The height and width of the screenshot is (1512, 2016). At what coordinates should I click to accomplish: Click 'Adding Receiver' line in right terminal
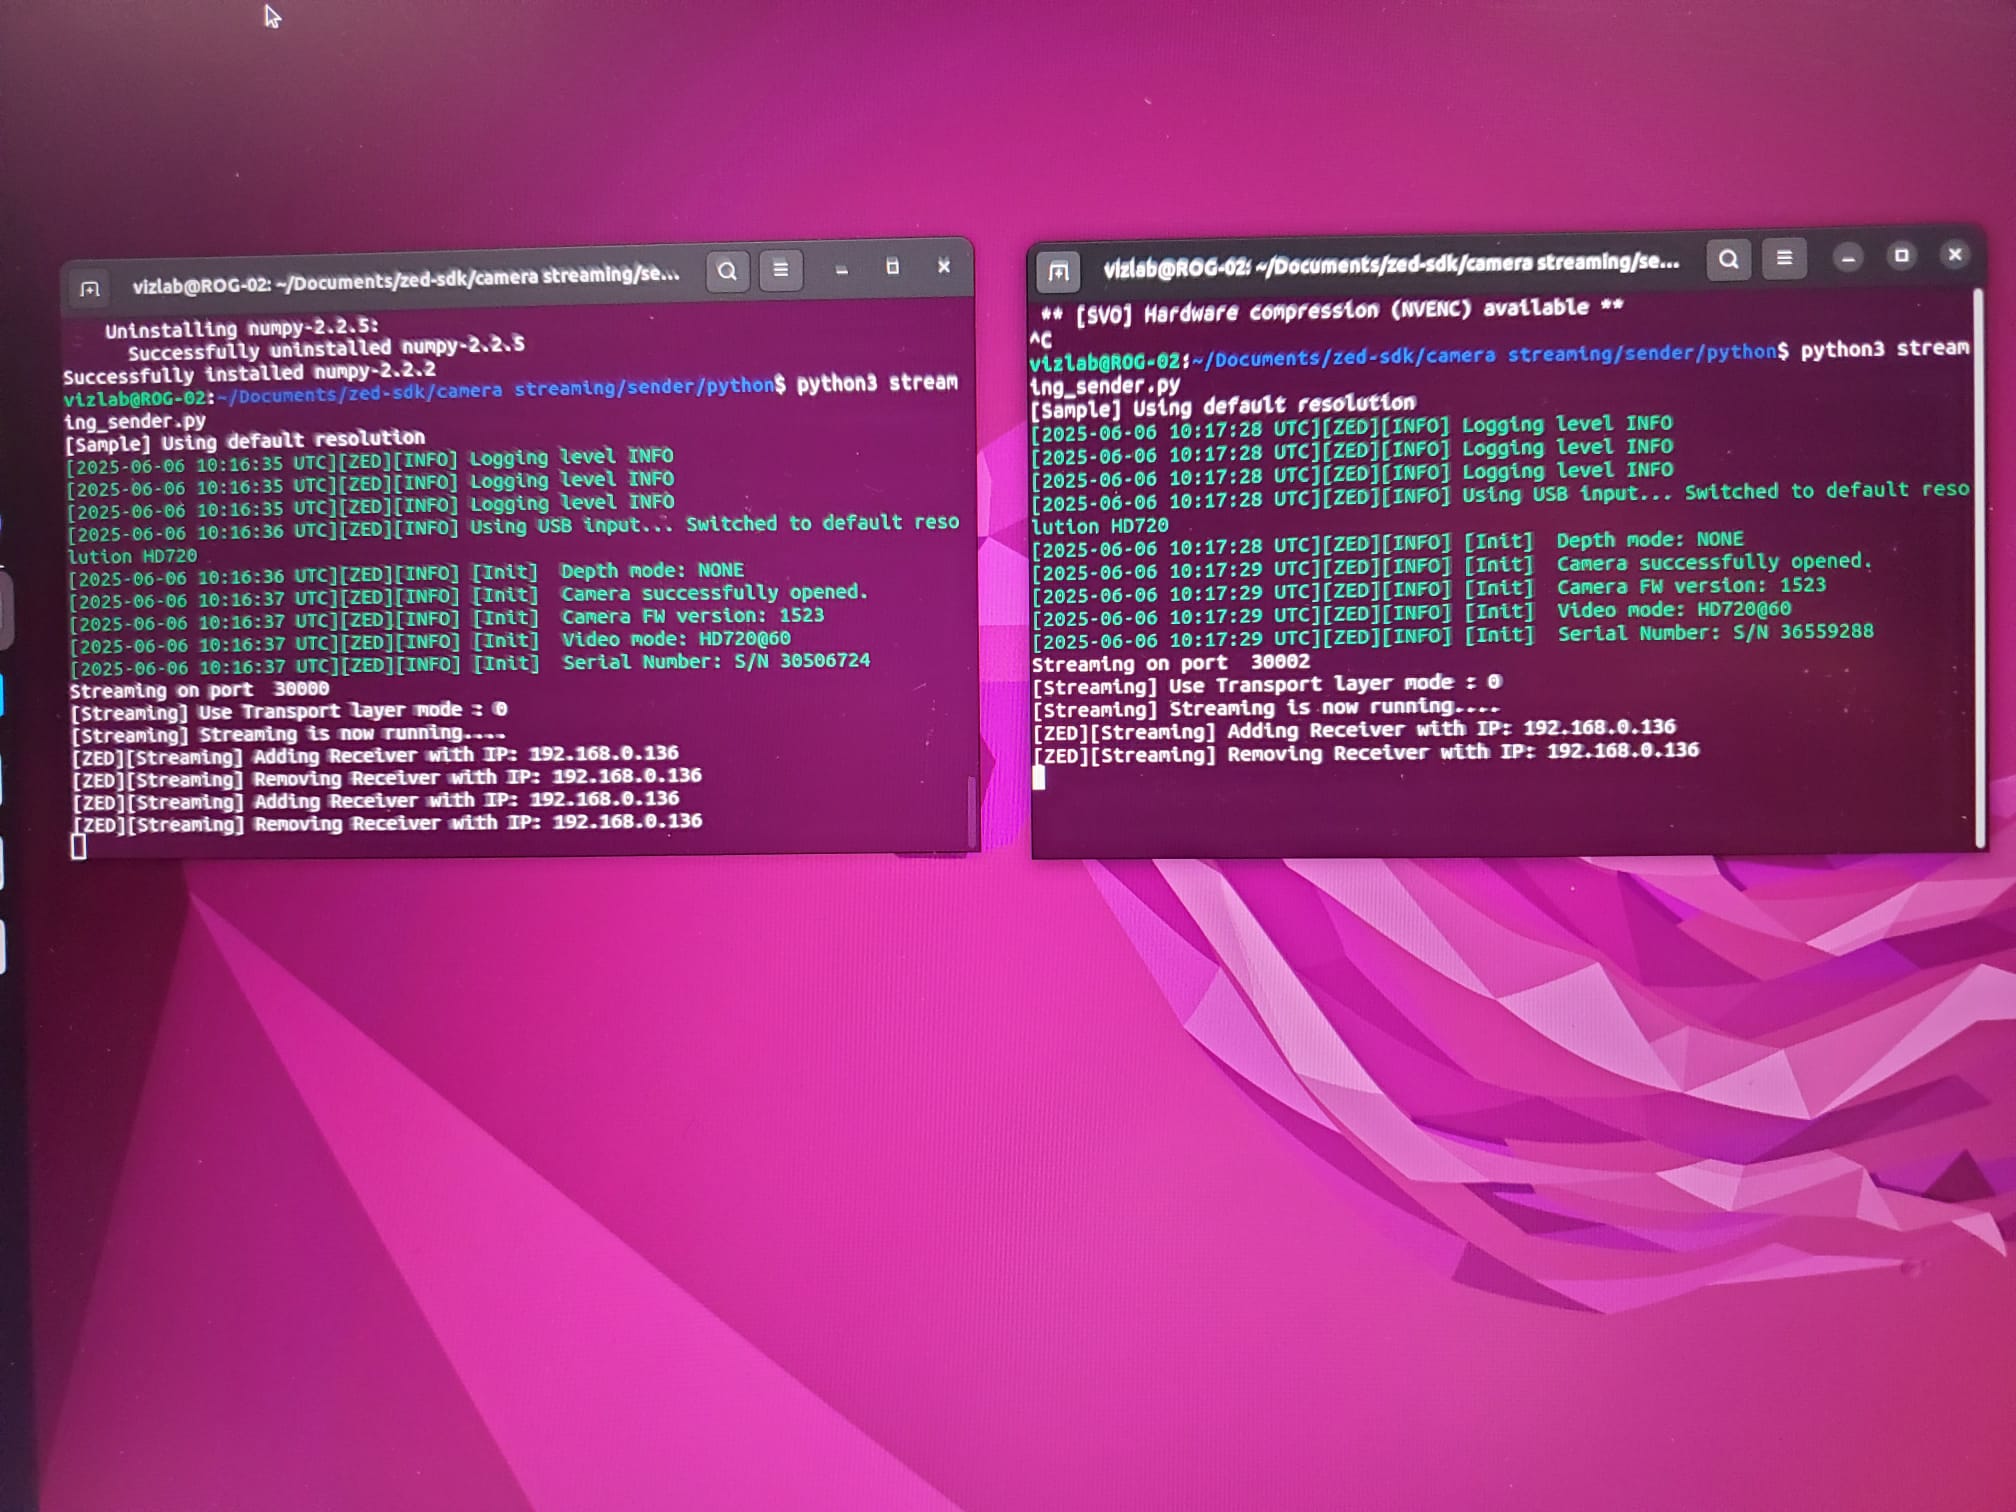(x=1354, y=730)
